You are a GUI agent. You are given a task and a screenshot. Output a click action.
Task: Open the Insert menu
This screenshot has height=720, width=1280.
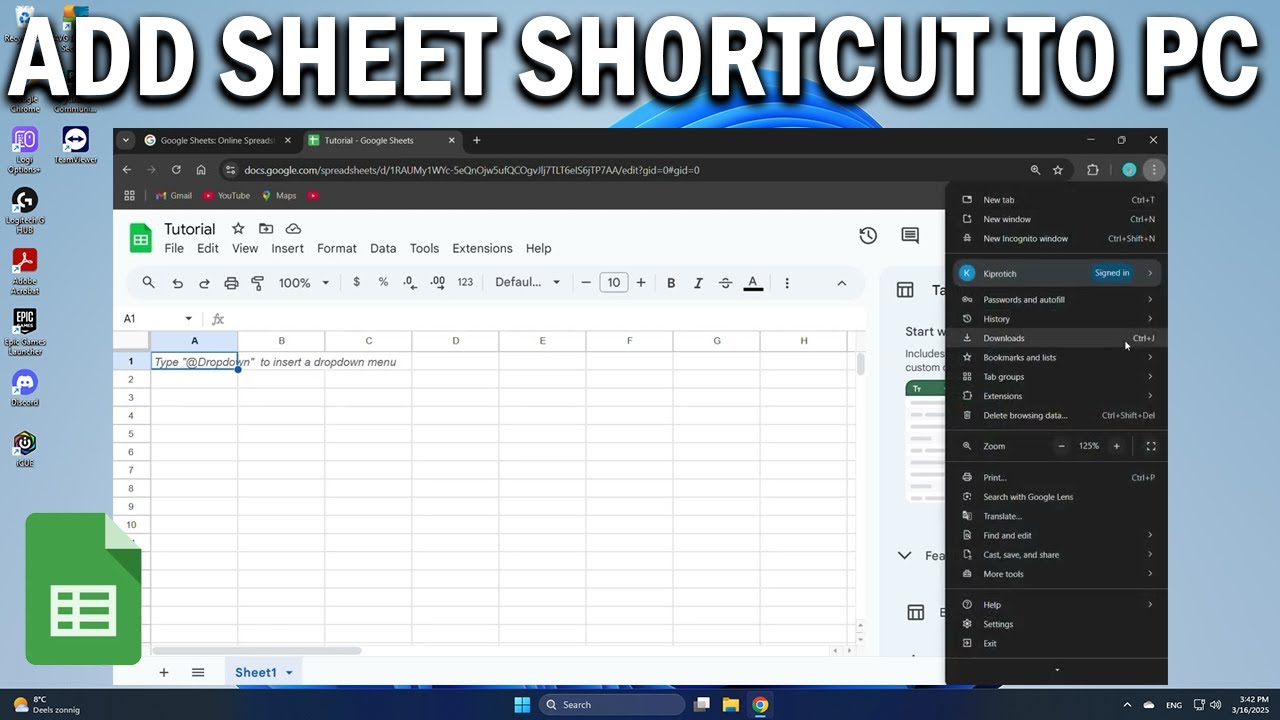[x=288, y=248]
